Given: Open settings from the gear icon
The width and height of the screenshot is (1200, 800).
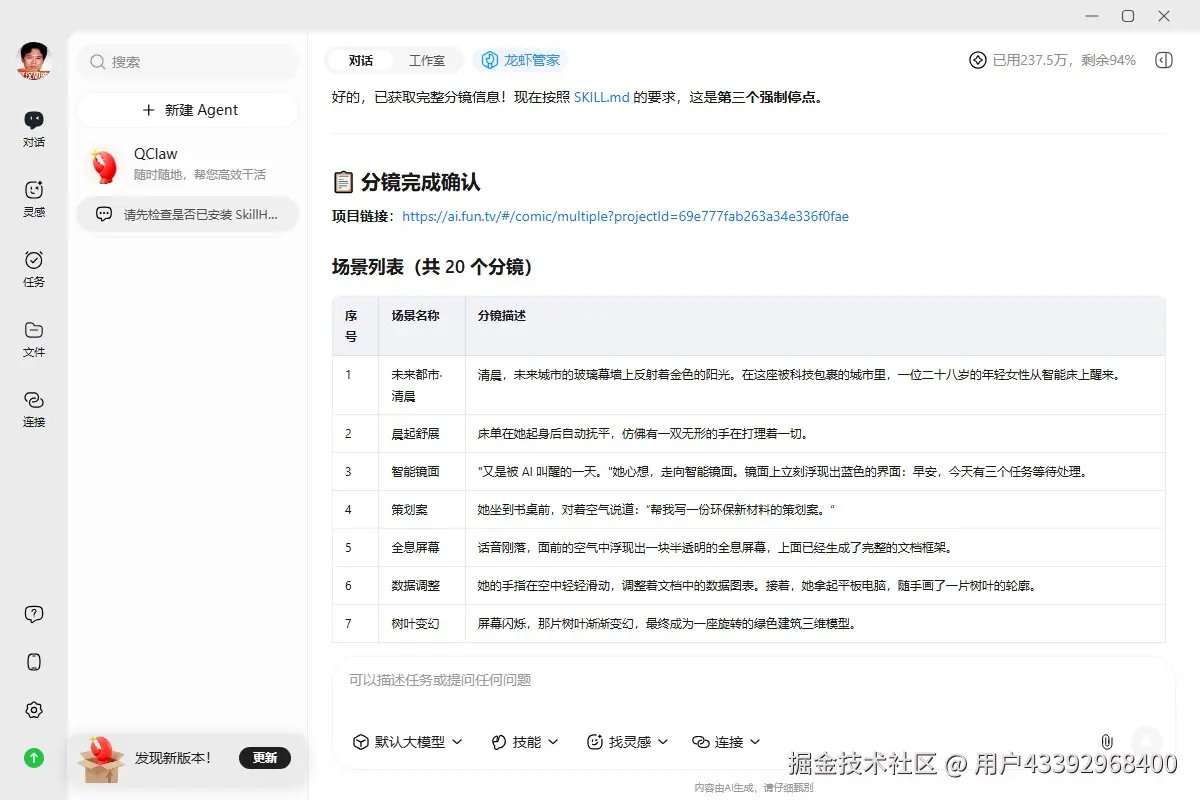Looking at the screenshot, I should (x=34, y=709).
